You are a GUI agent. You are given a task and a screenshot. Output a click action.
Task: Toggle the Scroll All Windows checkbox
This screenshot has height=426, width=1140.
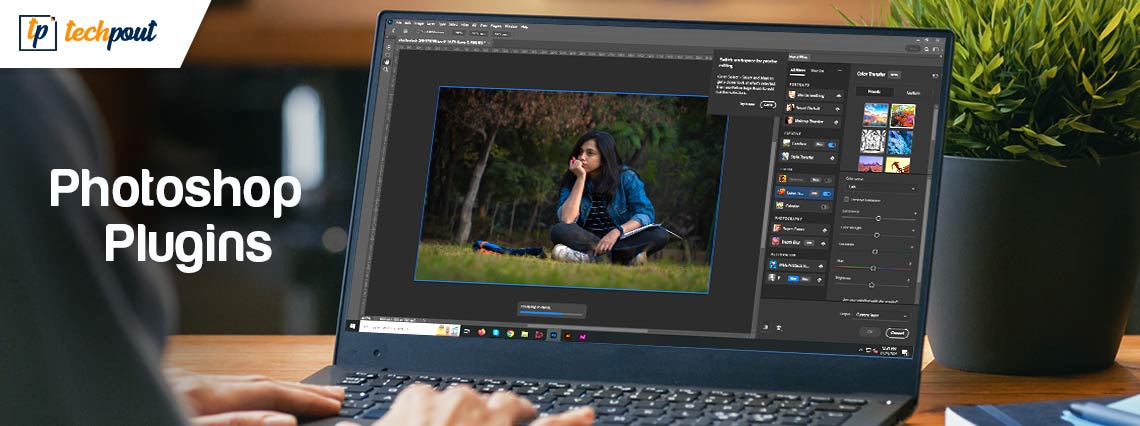(418, 31)
